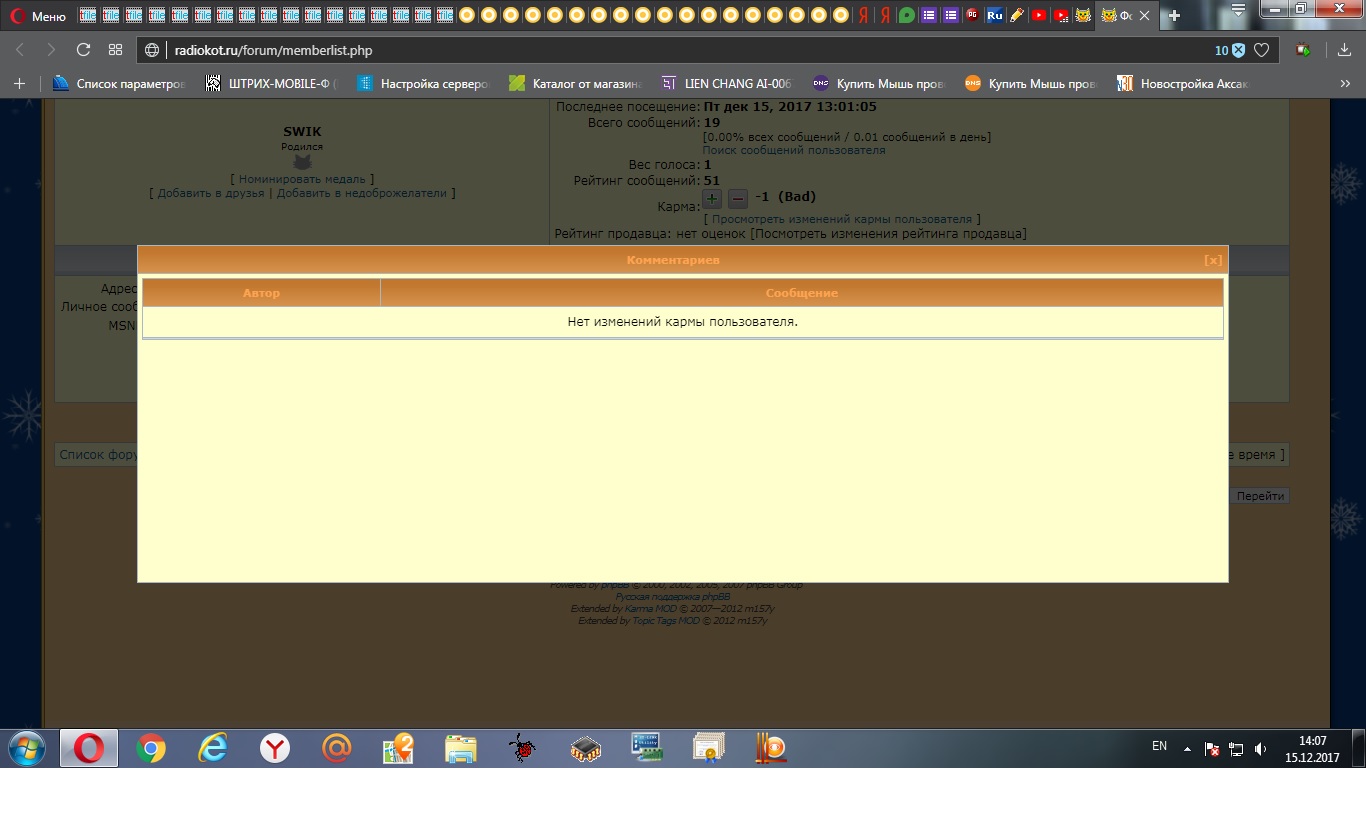The width and height of the screenshot is (1366, 834).
Task: Open Yandex Browser from the taskbar
Action: [274, 748]
